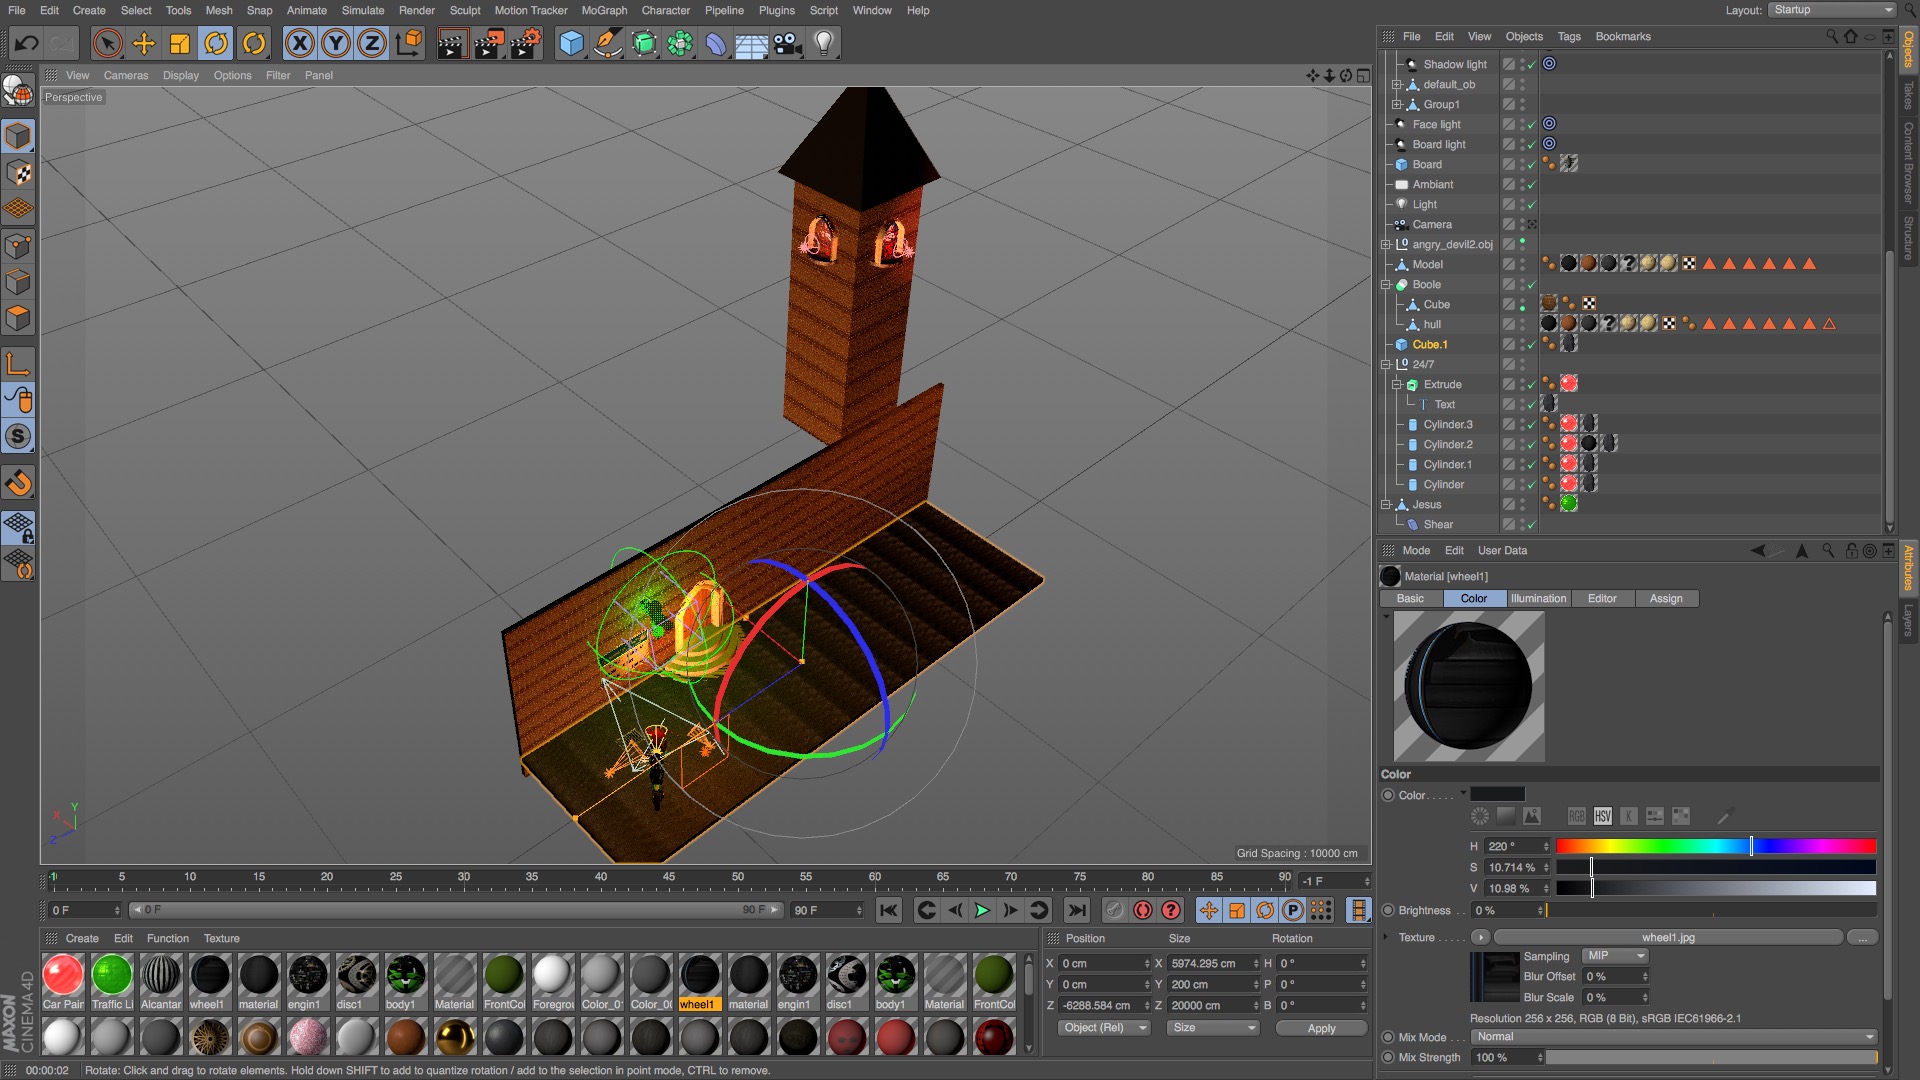Switch to the Illumination tab
The image size is (1920, 1080).
tap(1538, 598)
